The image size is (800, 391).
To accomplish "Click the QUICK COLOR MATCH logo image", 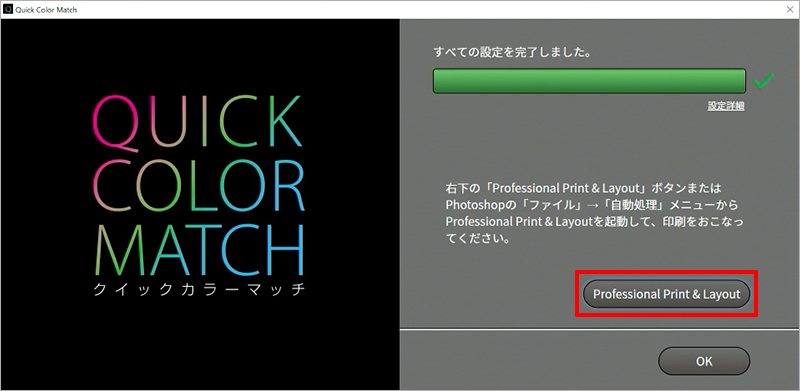I will pos(199,186).
